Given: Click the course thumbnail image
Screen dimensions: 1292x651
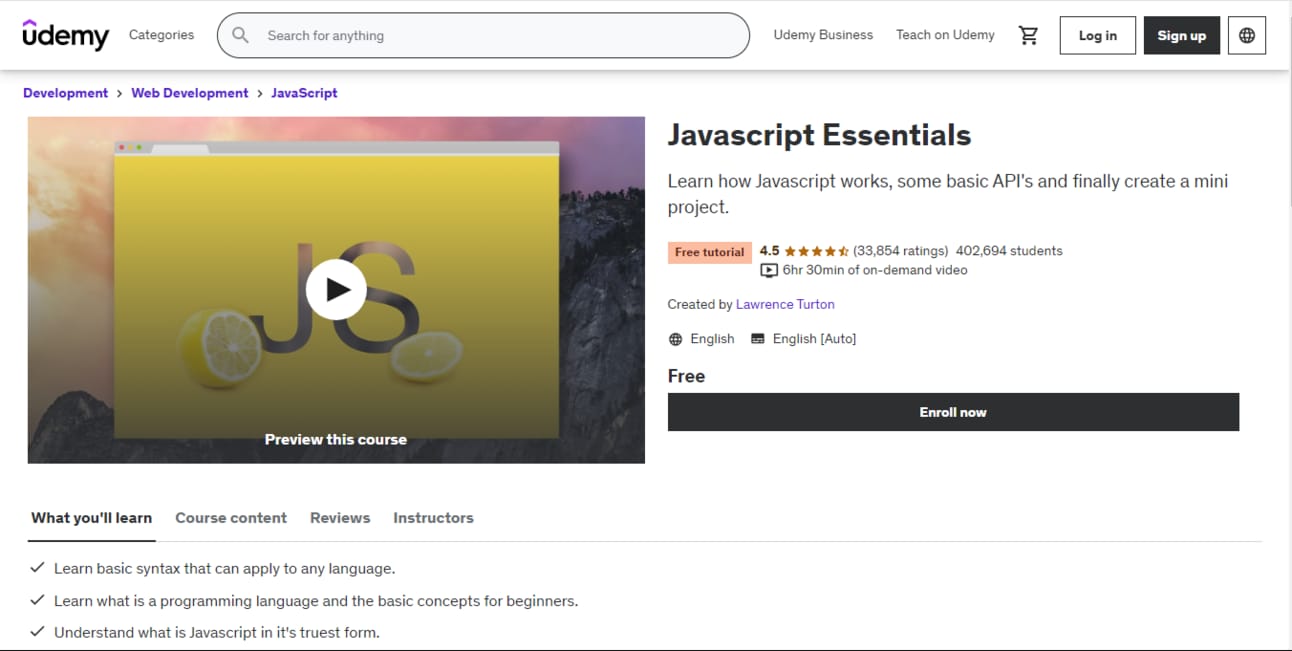Looking at the screenshot, I should click(x=336, y=290).
